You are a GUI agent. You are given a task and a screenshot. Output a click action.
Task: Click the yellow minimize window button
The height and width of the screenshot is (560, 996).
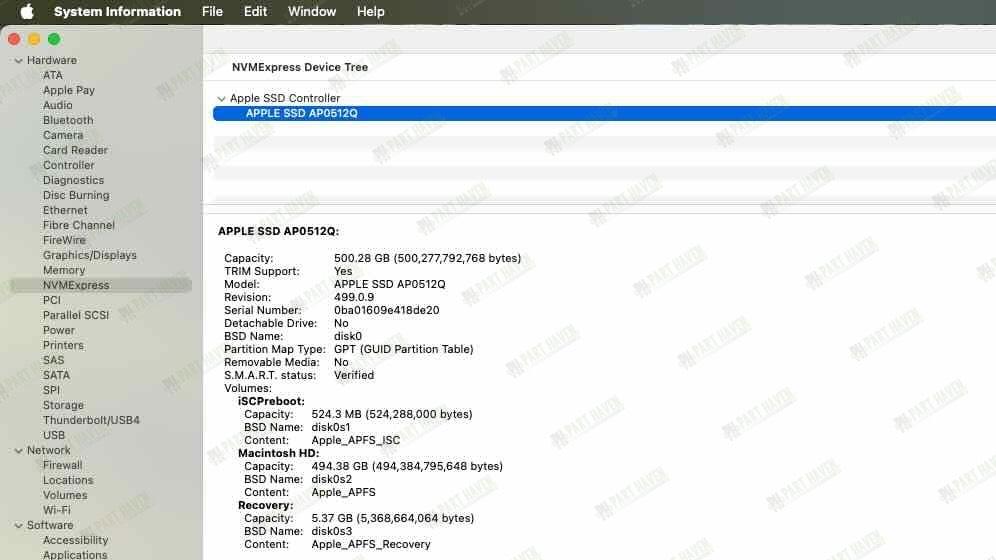34,39
